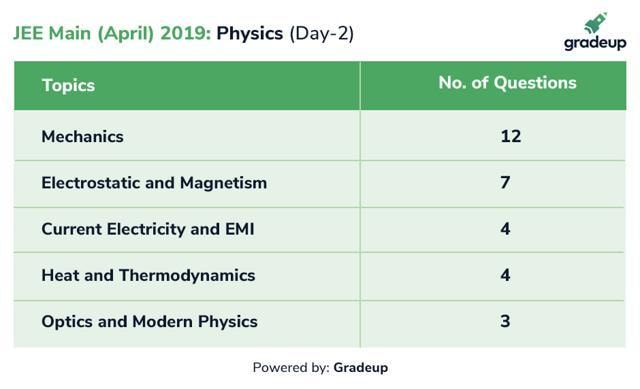Click the 4 beside Current Electricity
640x389 pixels.
[x=505, y=229]
